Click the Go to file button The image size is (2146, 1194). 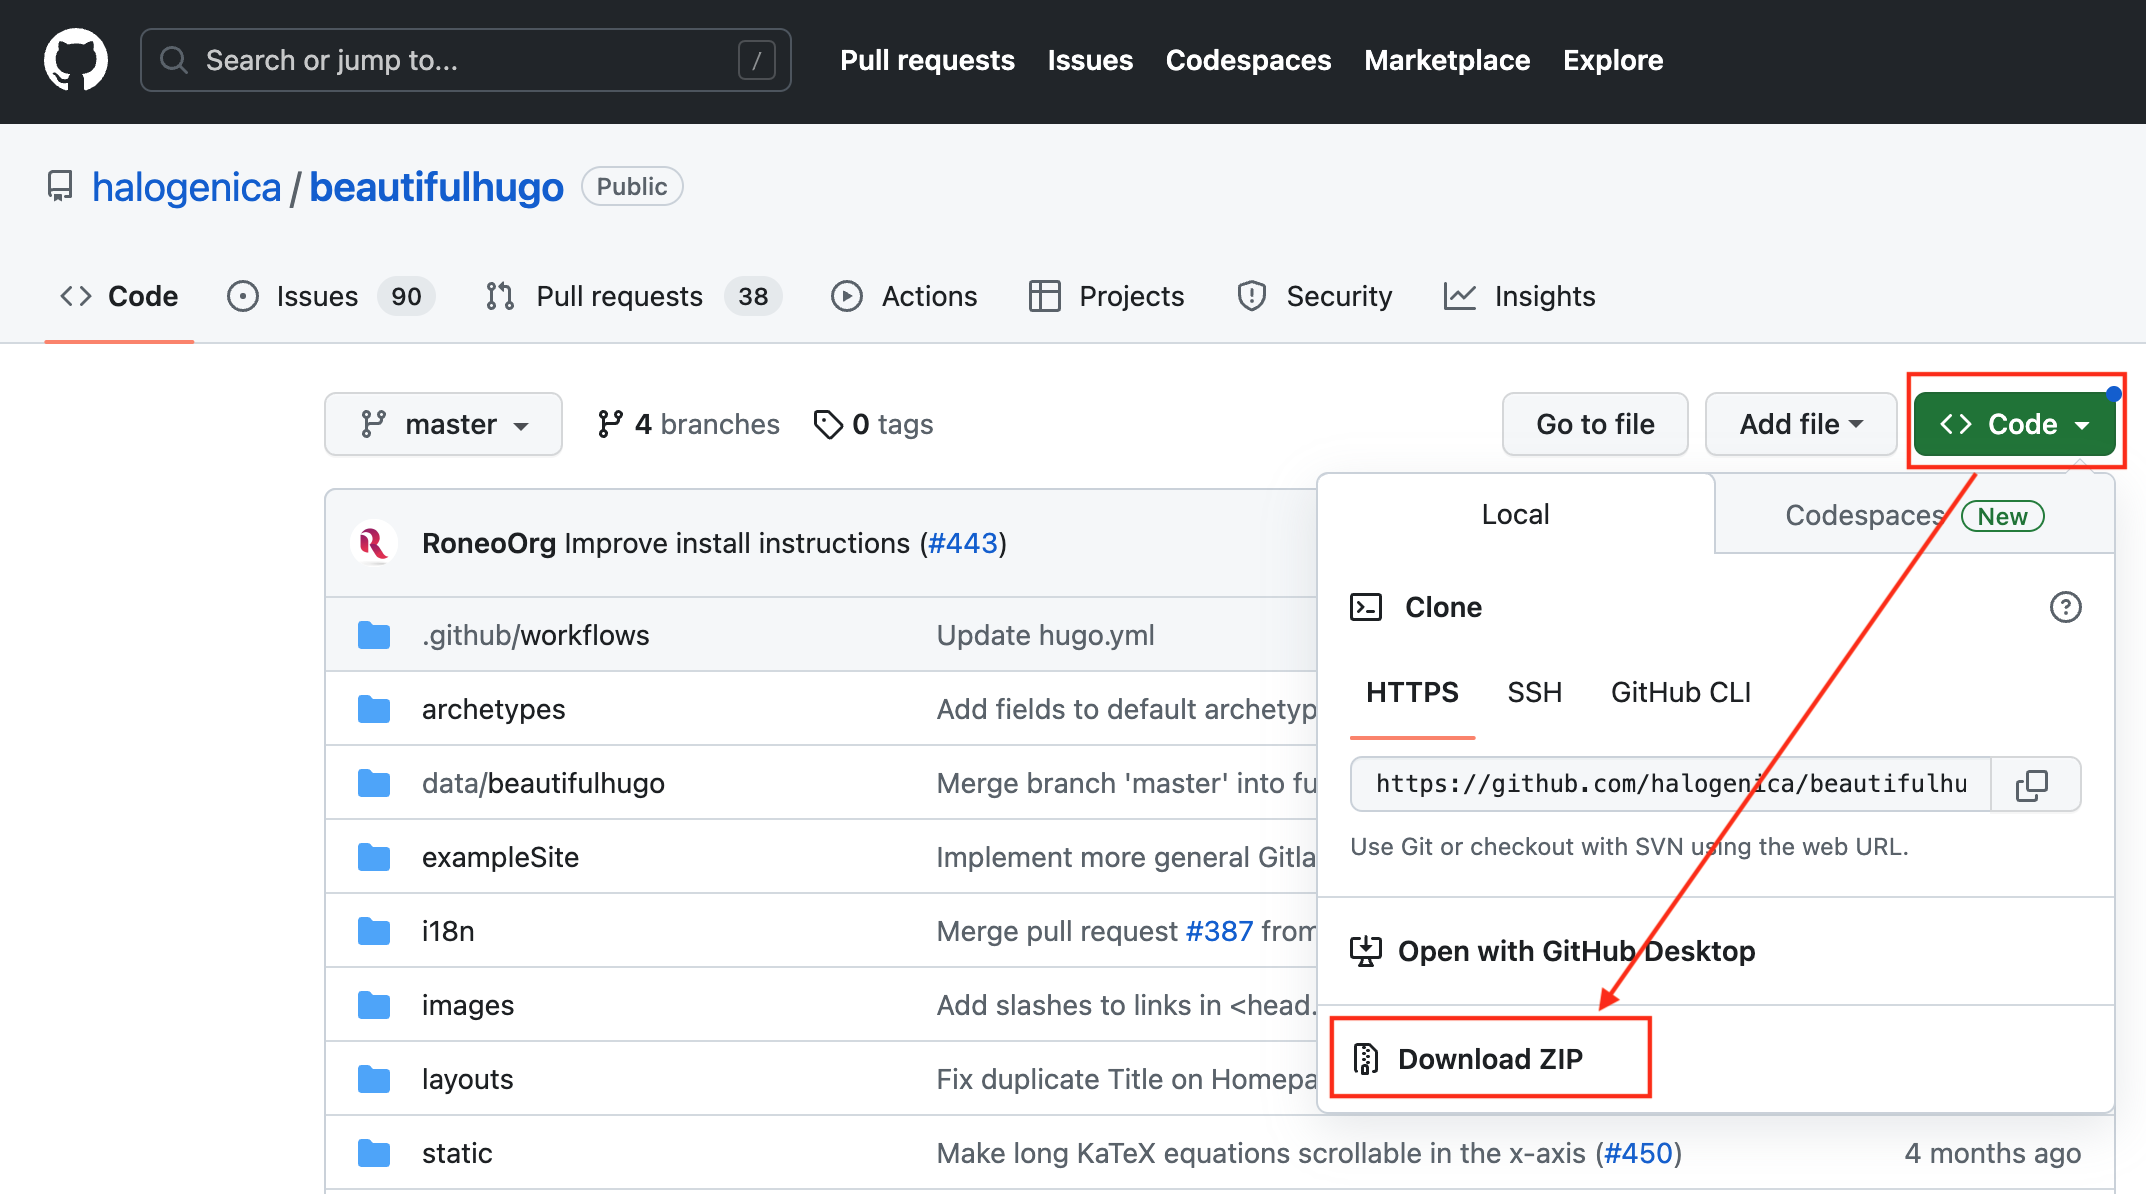coord(1595,424)
